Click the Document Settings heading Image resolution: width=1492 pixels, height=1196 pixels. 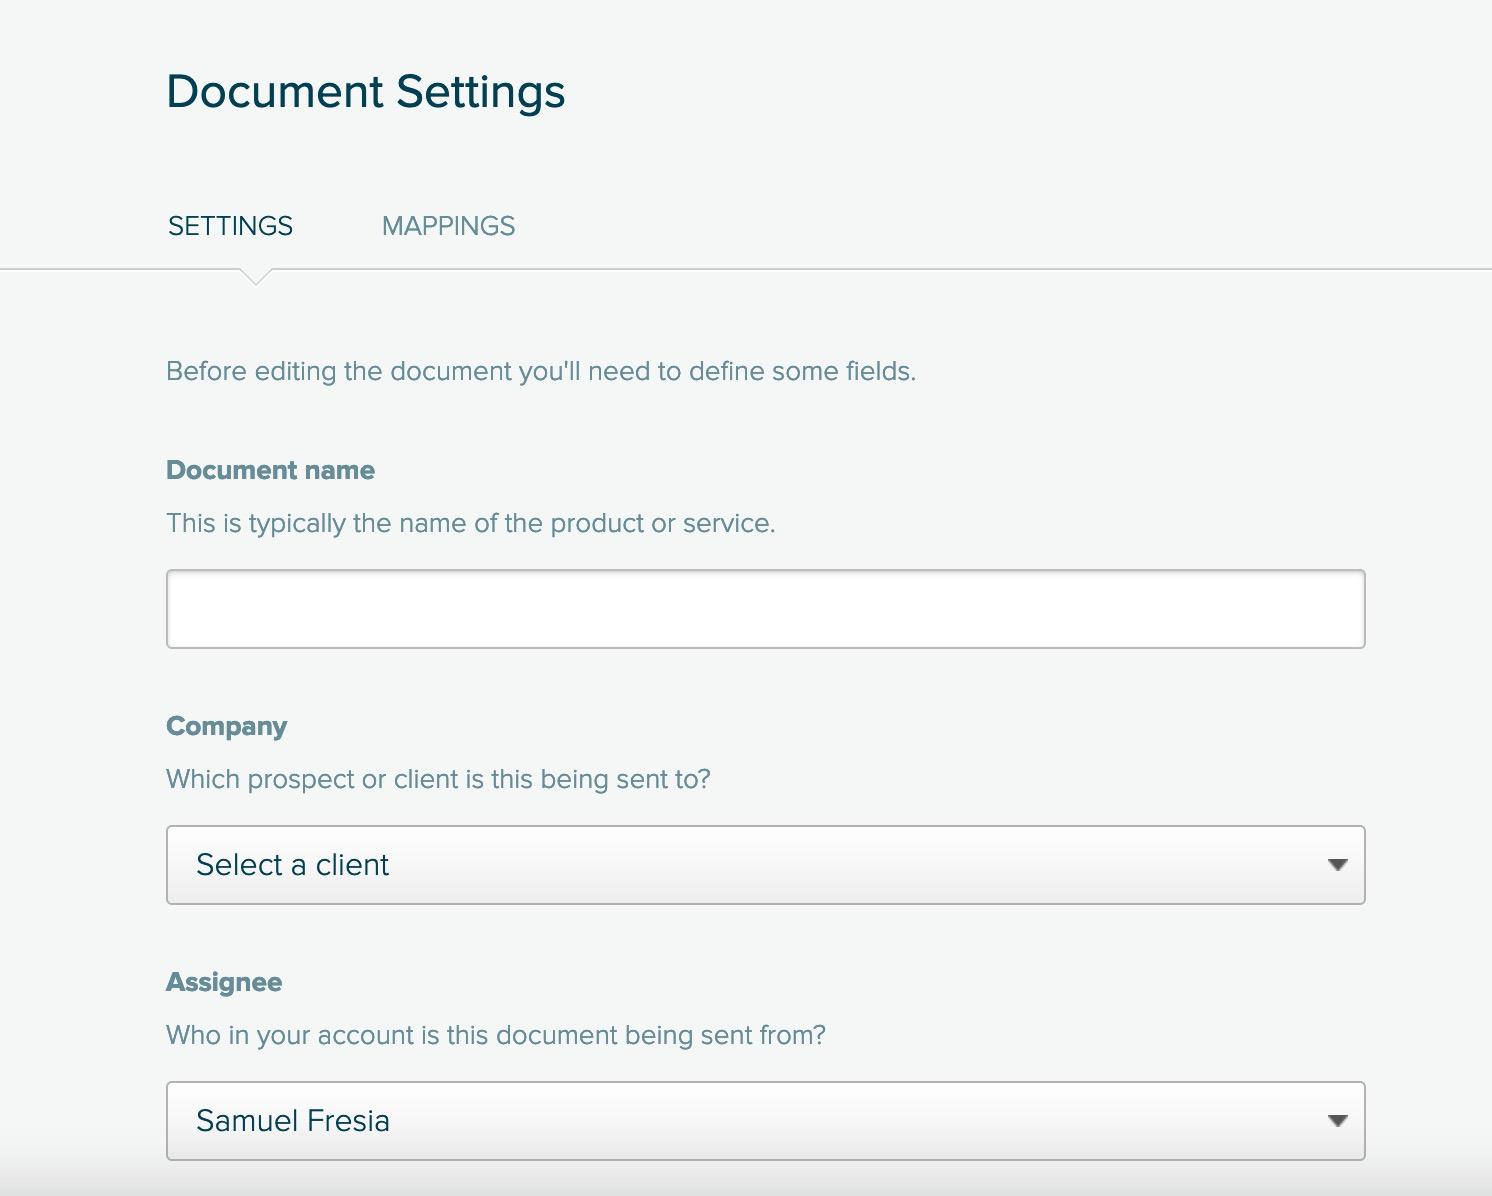(365, 91)
